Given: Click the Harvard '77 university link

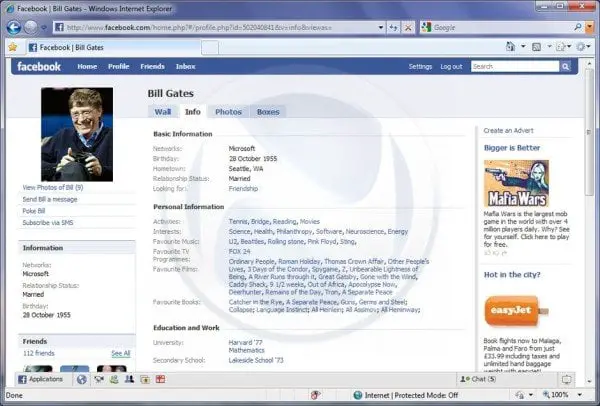Looking at the screenshot, I should pos(245,342).
